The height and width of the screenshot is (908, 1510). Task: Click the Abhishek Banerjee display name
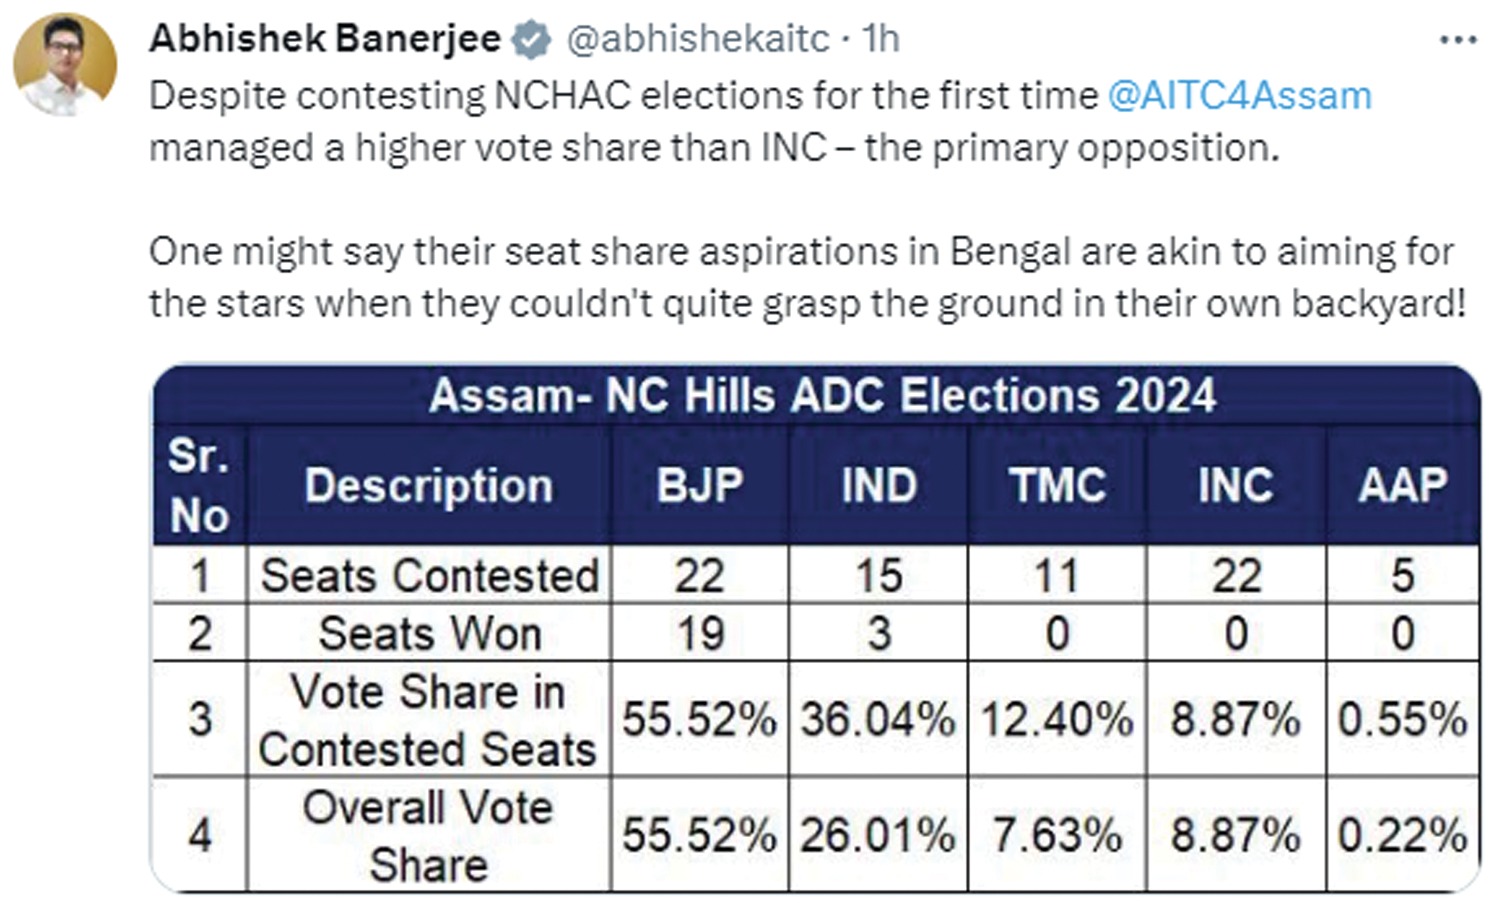(325, 39)
